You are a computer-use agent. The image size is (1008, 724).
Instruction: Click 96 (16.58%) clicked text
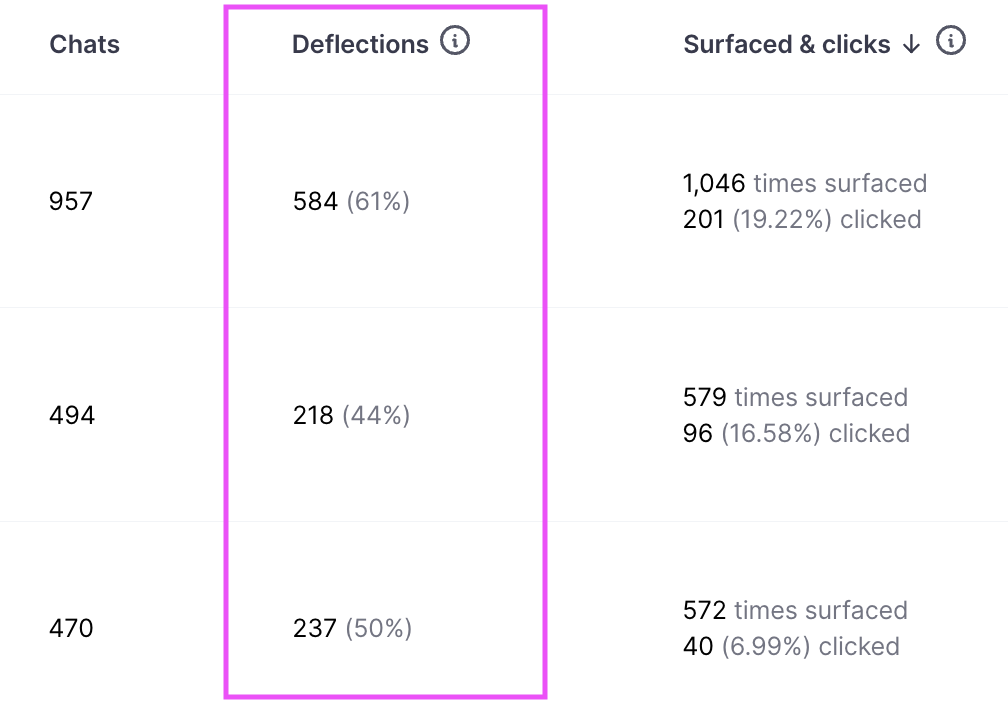click(x=796, y=433)
